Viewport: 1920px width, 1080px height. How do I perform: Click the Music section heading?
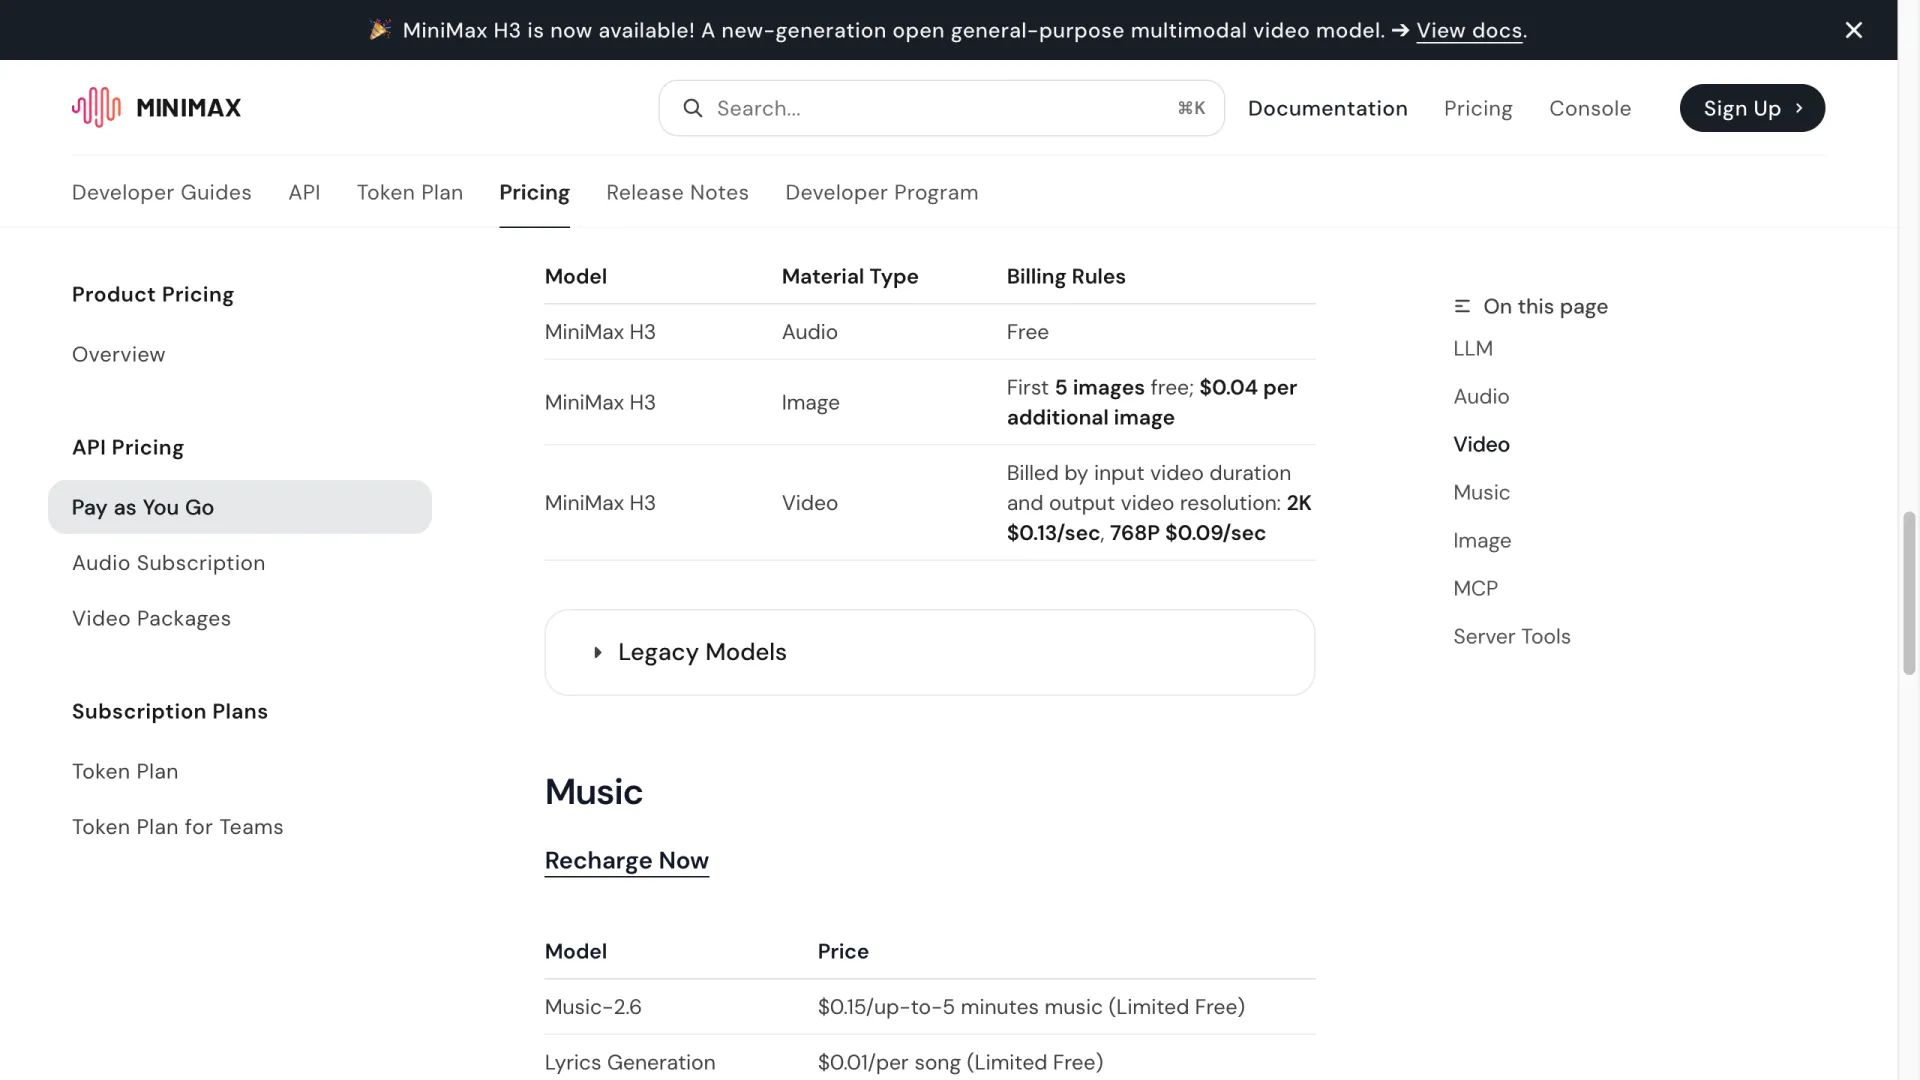coord(593,792)
